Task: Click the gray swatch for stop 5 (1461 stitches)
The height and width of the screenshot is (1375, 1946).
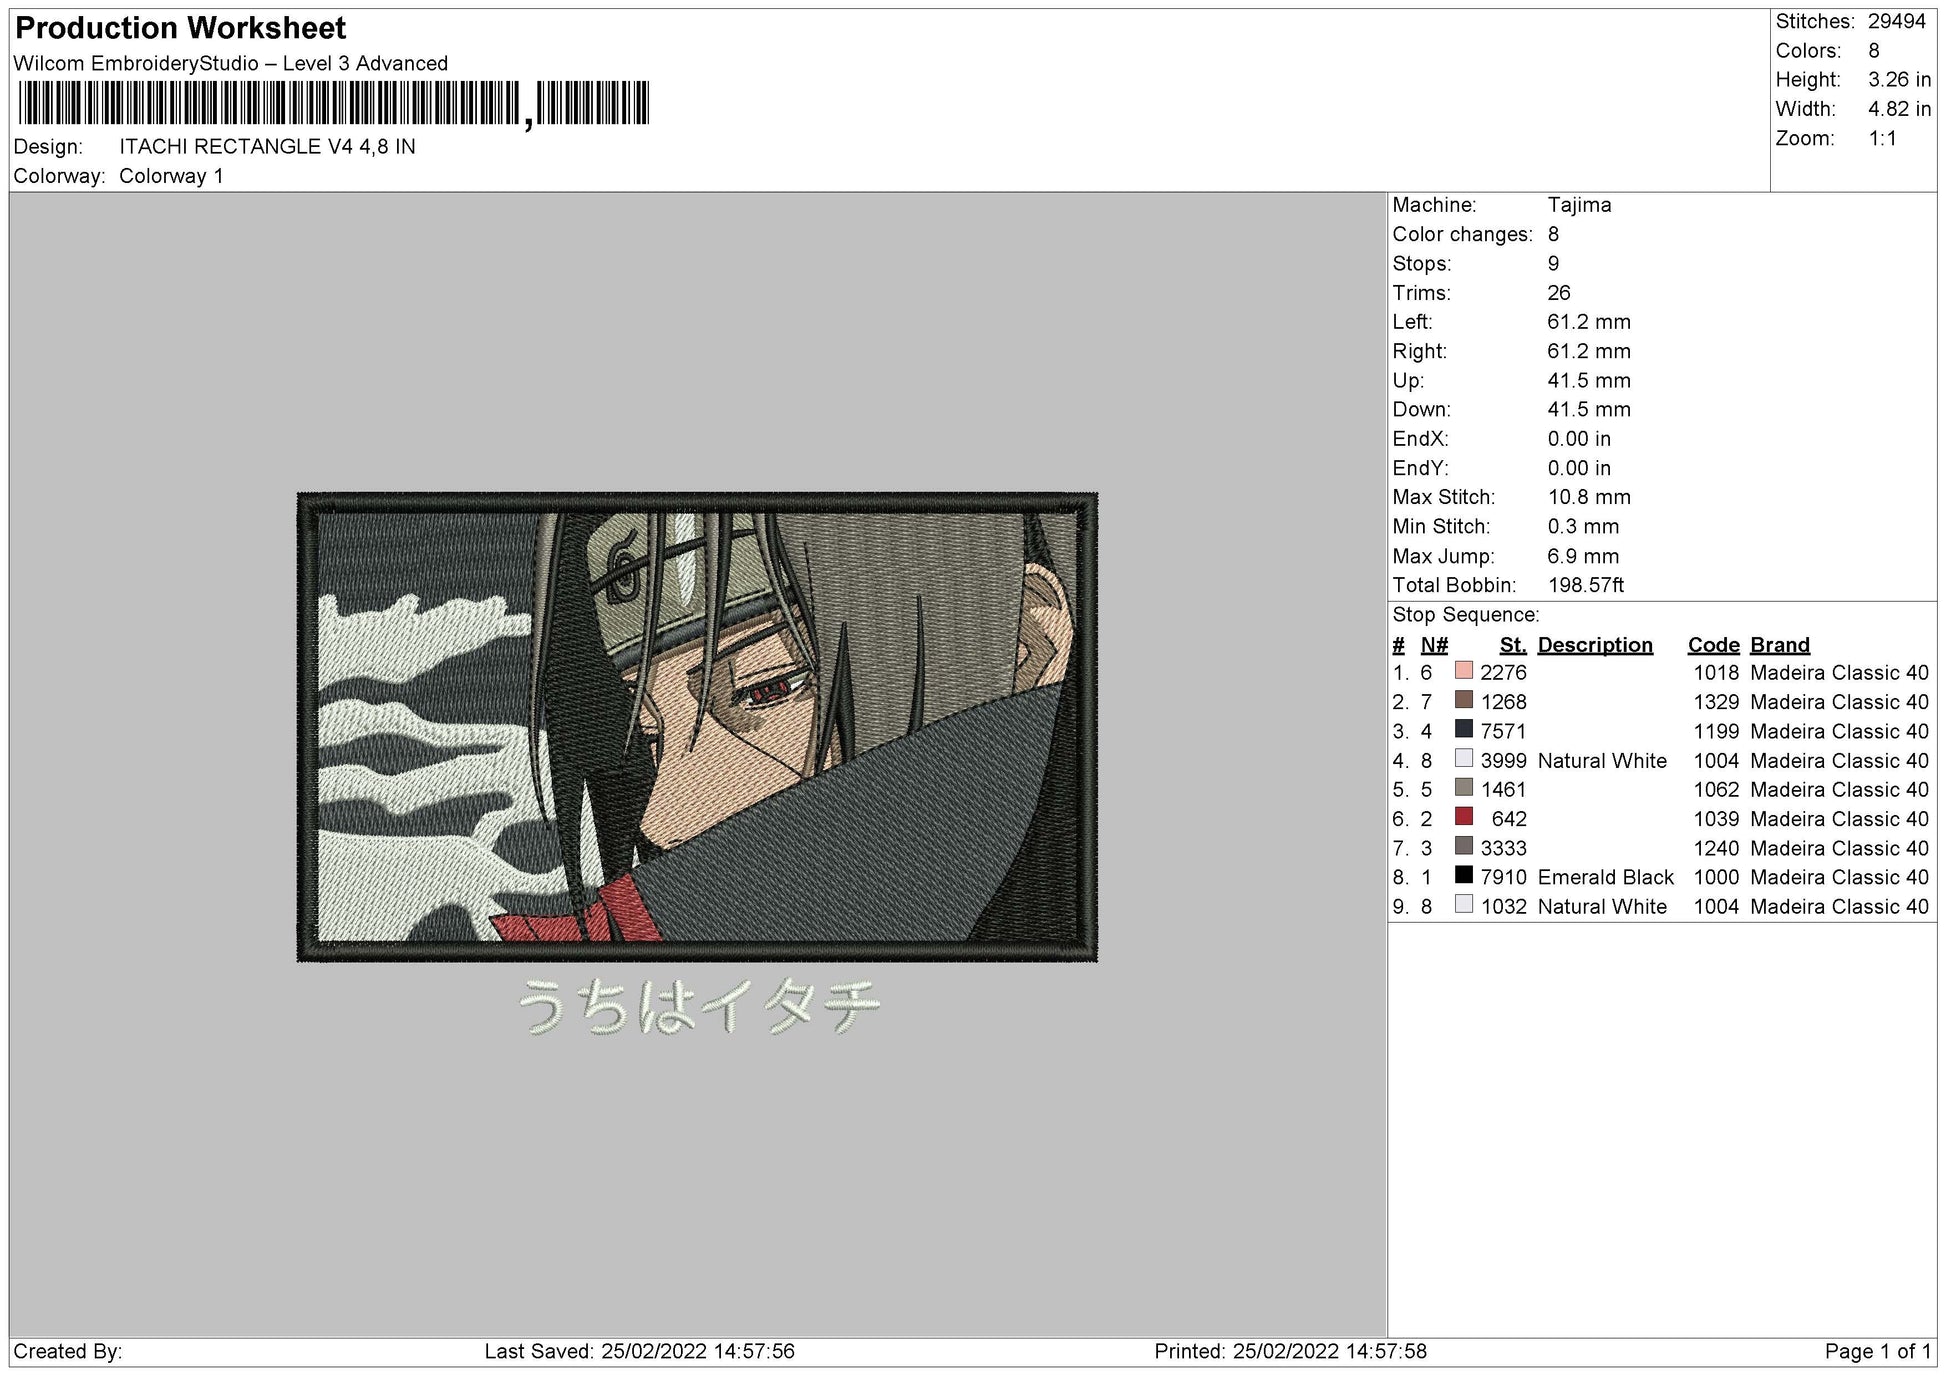Action: tap(1464, 788)
